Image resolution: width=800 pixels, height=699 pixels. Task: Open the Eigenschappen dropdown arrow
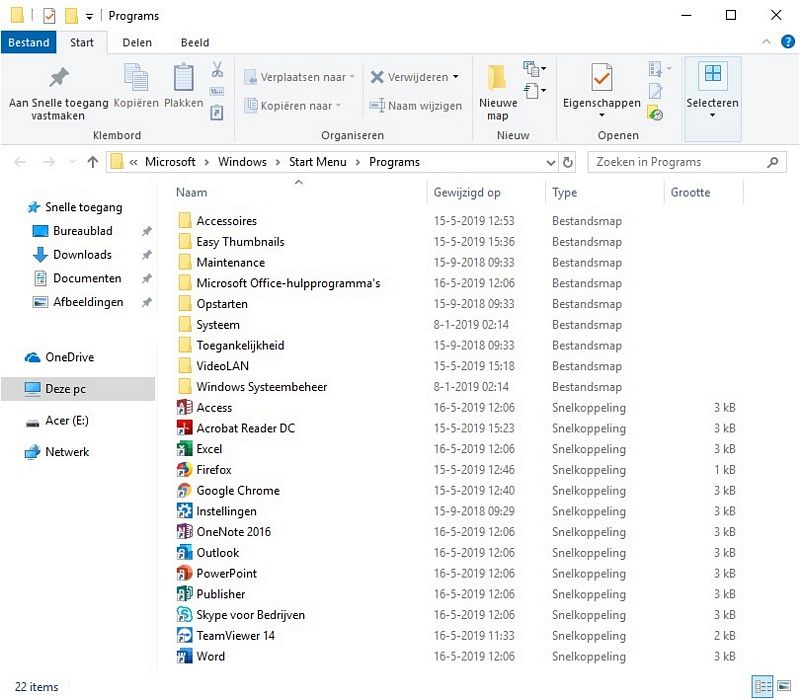pyautogui.click(x=602, y=115)
